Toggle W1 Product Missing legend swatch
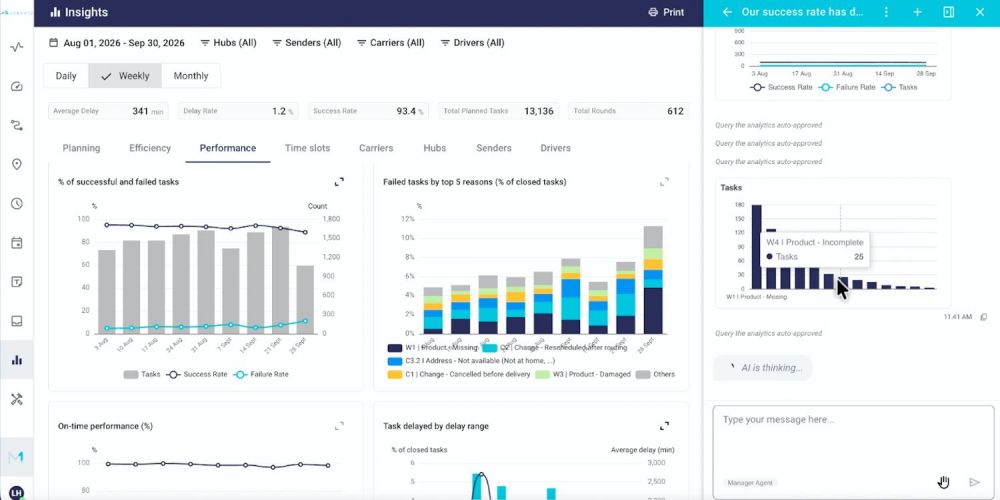The image size is (1000, 500). coord(395,348)
